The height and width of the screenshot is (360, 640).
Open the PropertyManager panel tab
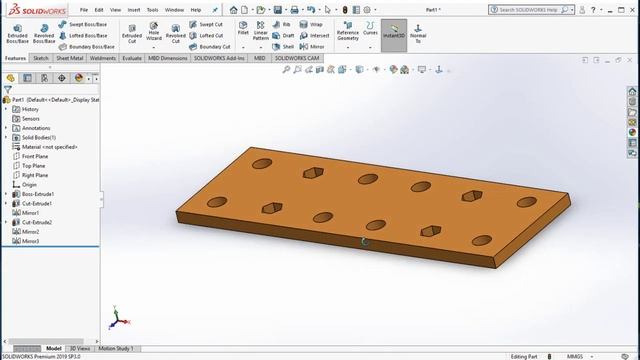coord(27,78)
